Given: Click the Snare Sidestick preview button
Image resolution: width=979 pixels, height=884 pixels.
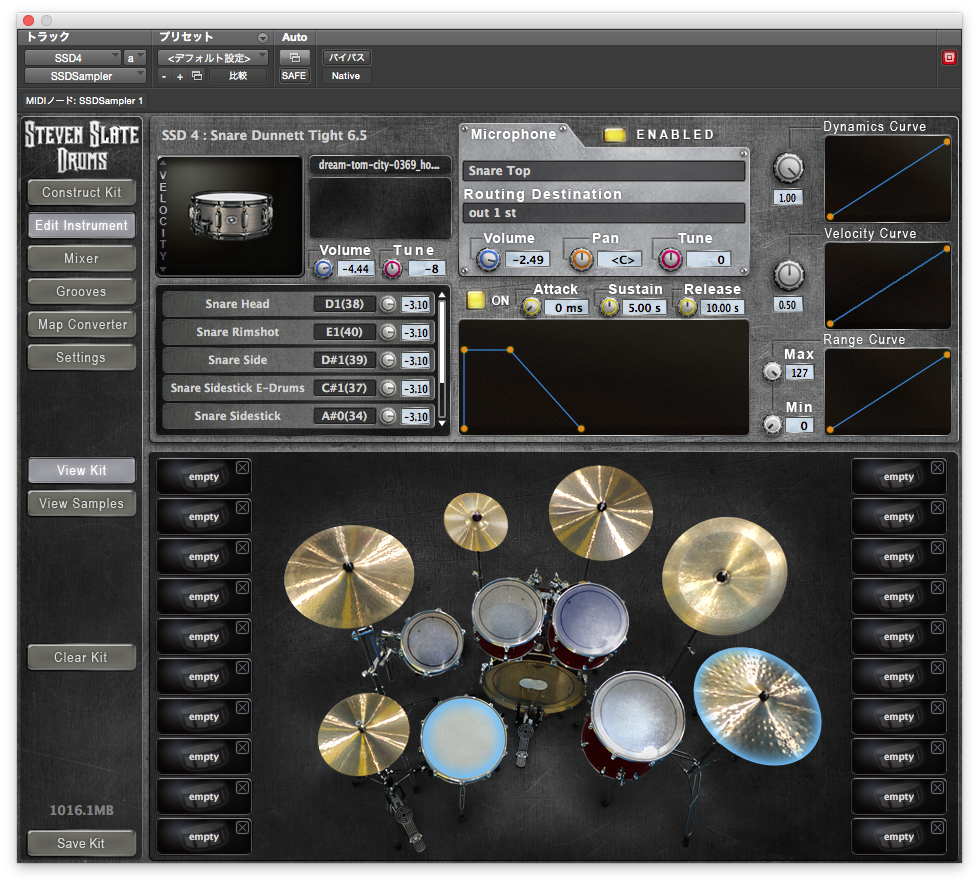Looking at the screenshot, I should (388, 416).
